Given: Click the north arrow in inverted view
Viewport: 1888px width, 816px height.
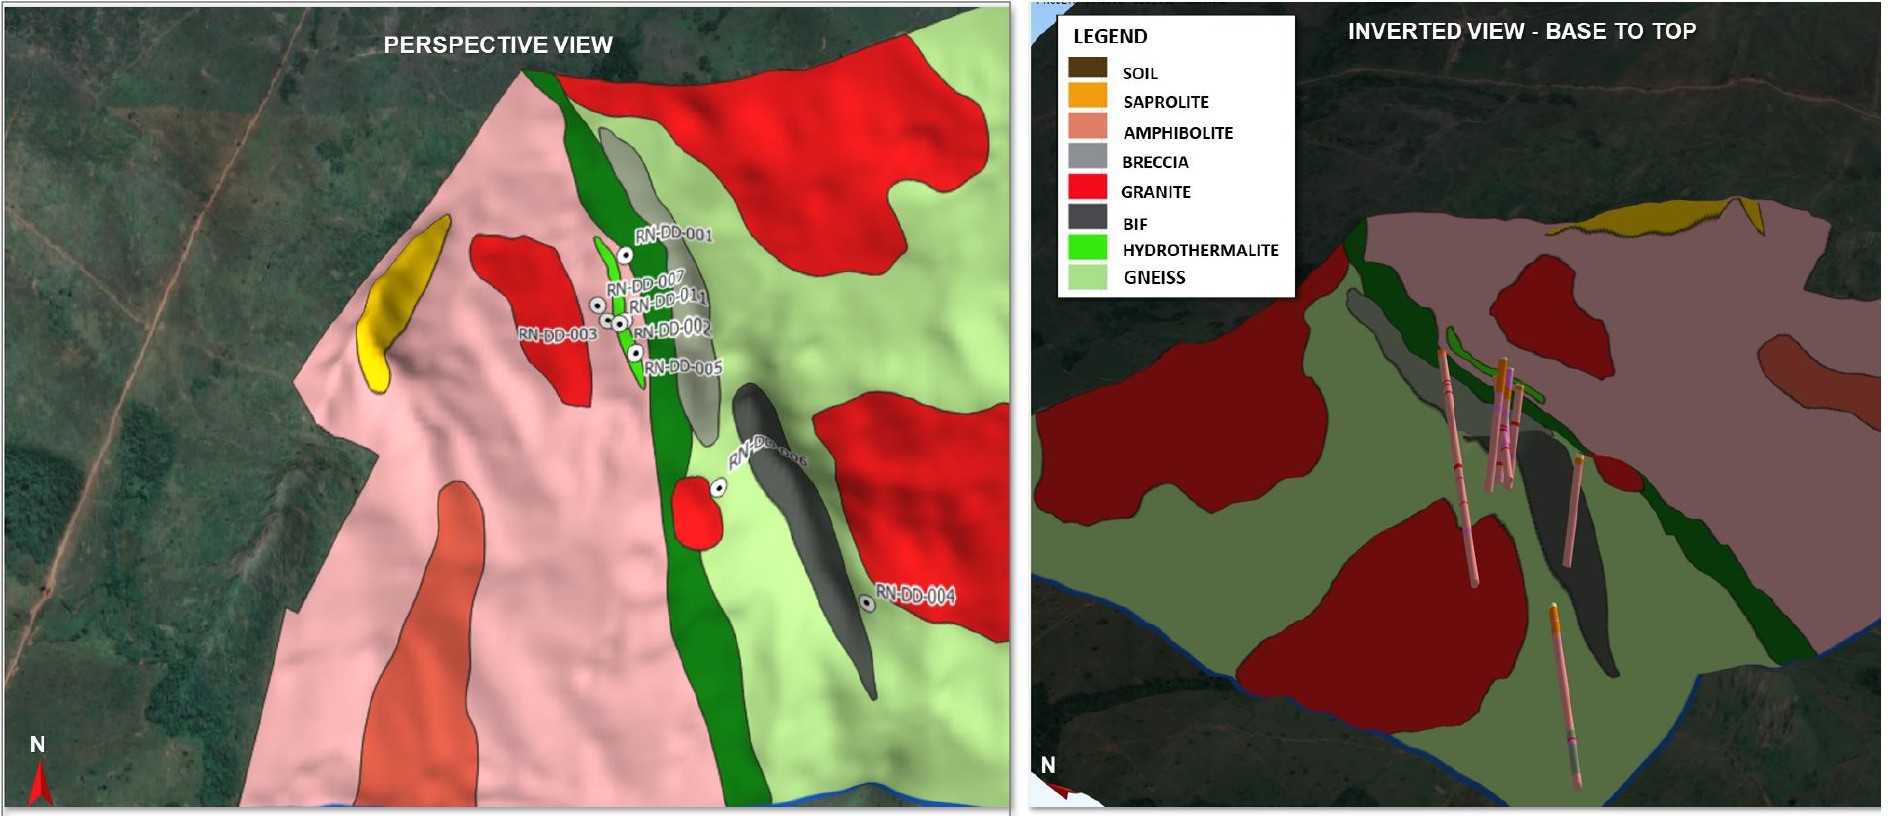Looking at the screenshot, I should tap(1060, 791).
